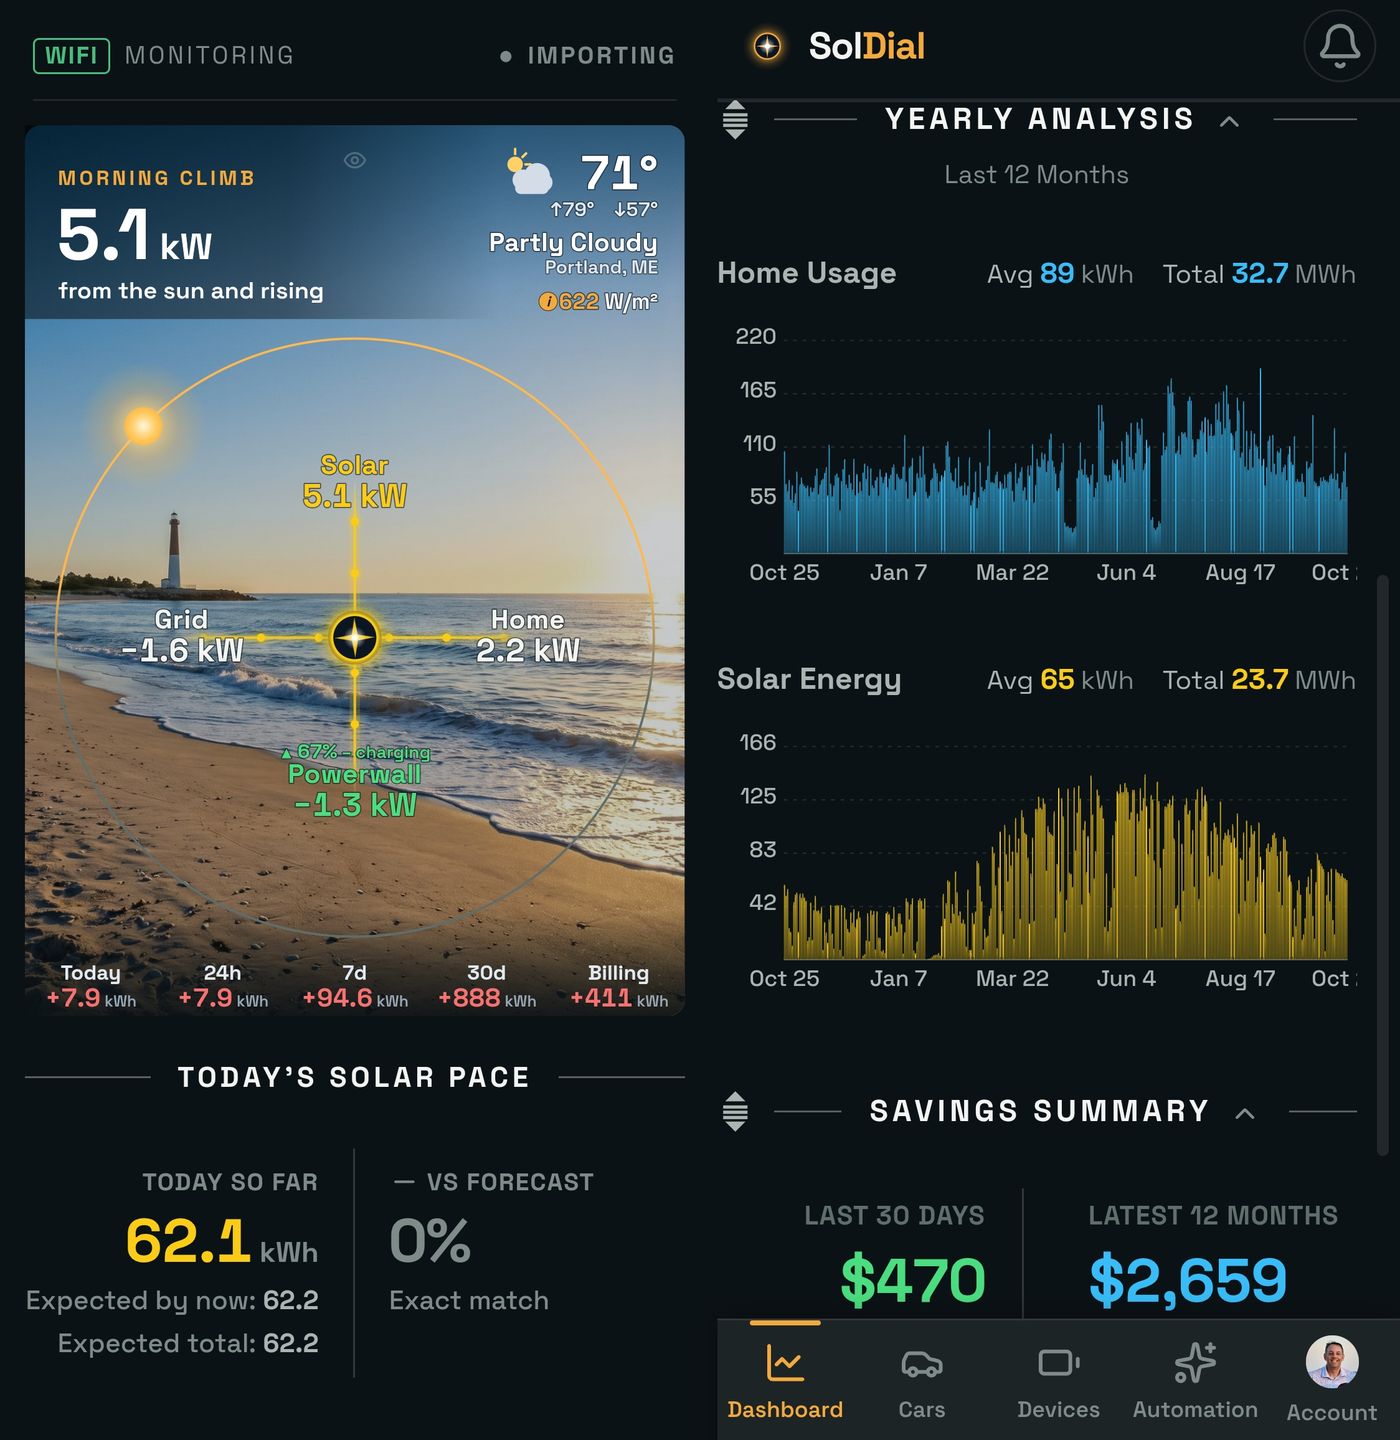Click the WIFI status badge

tap(71, 55)
